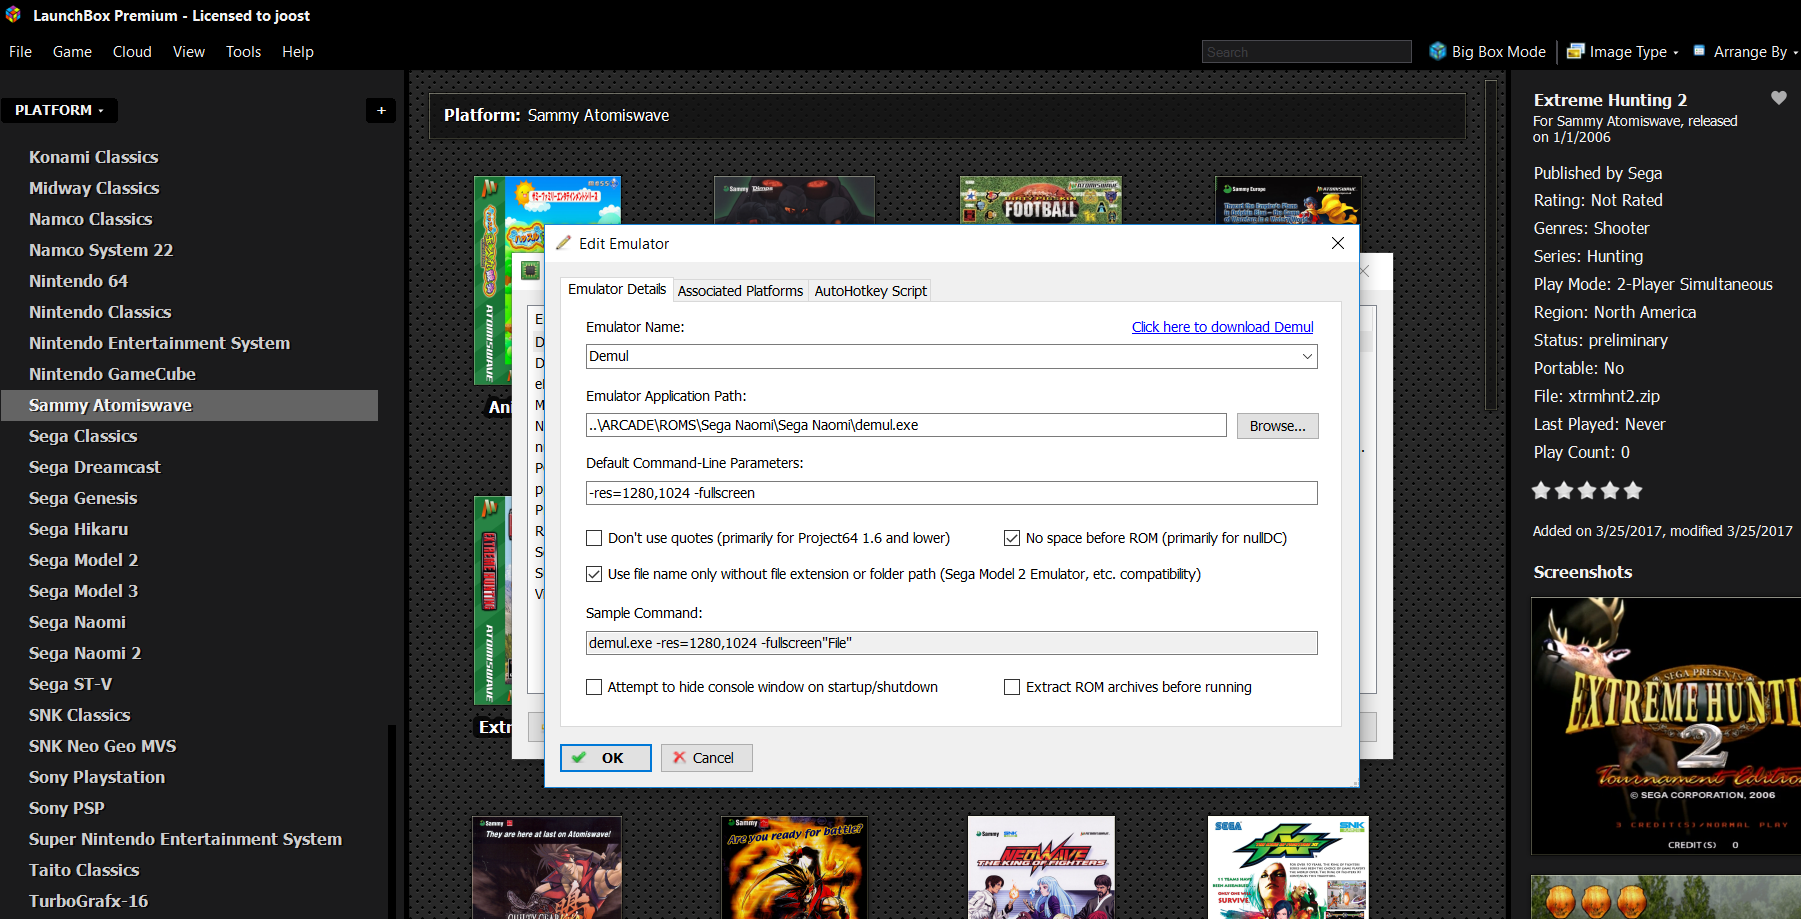Click the FOOTBALL game box art

[x=1040, y=200]
